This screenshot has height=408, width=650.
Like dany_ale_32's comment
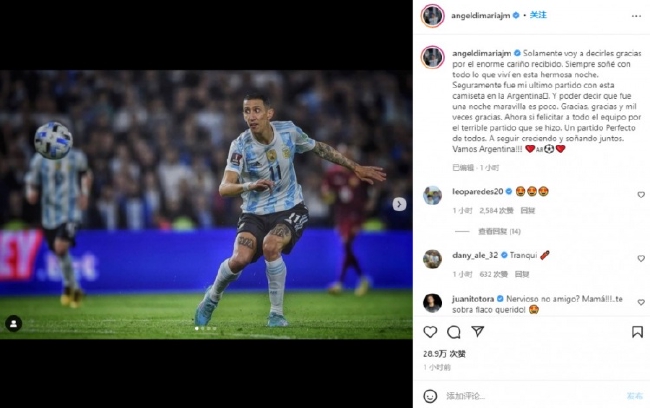(x=641, y=258)
